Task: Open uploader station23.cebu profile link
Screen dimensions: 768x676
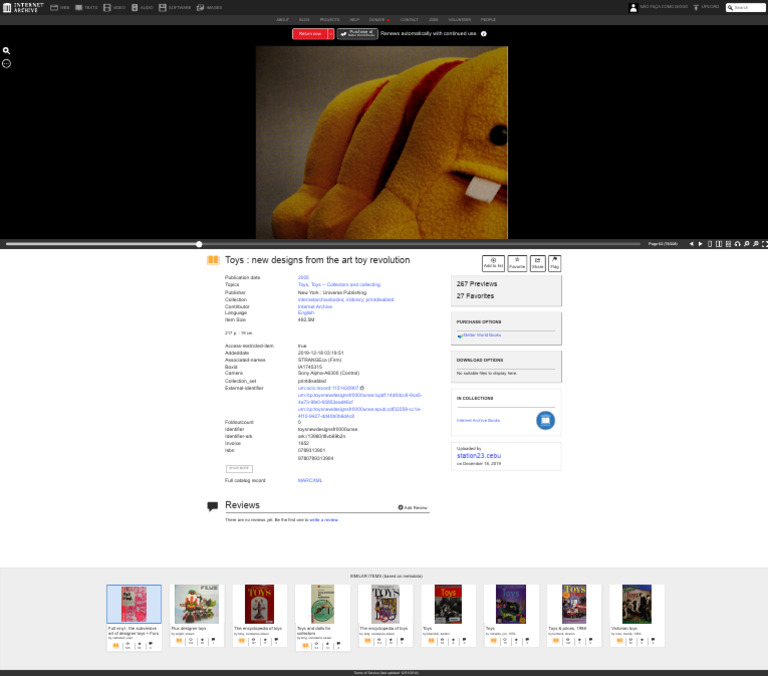Action: coord(479,456)
